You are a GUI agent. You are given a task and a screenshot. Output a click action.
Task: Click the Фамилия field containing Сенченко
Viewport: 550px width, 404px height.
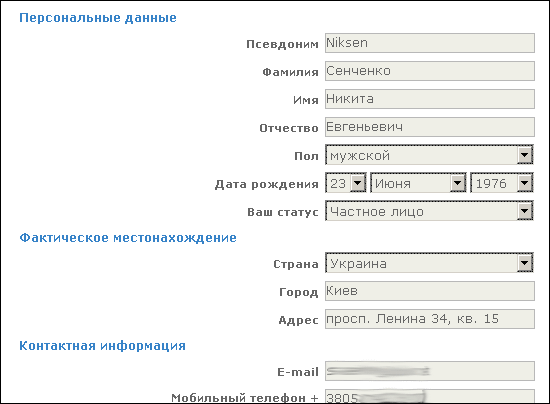tap(430, 71)
